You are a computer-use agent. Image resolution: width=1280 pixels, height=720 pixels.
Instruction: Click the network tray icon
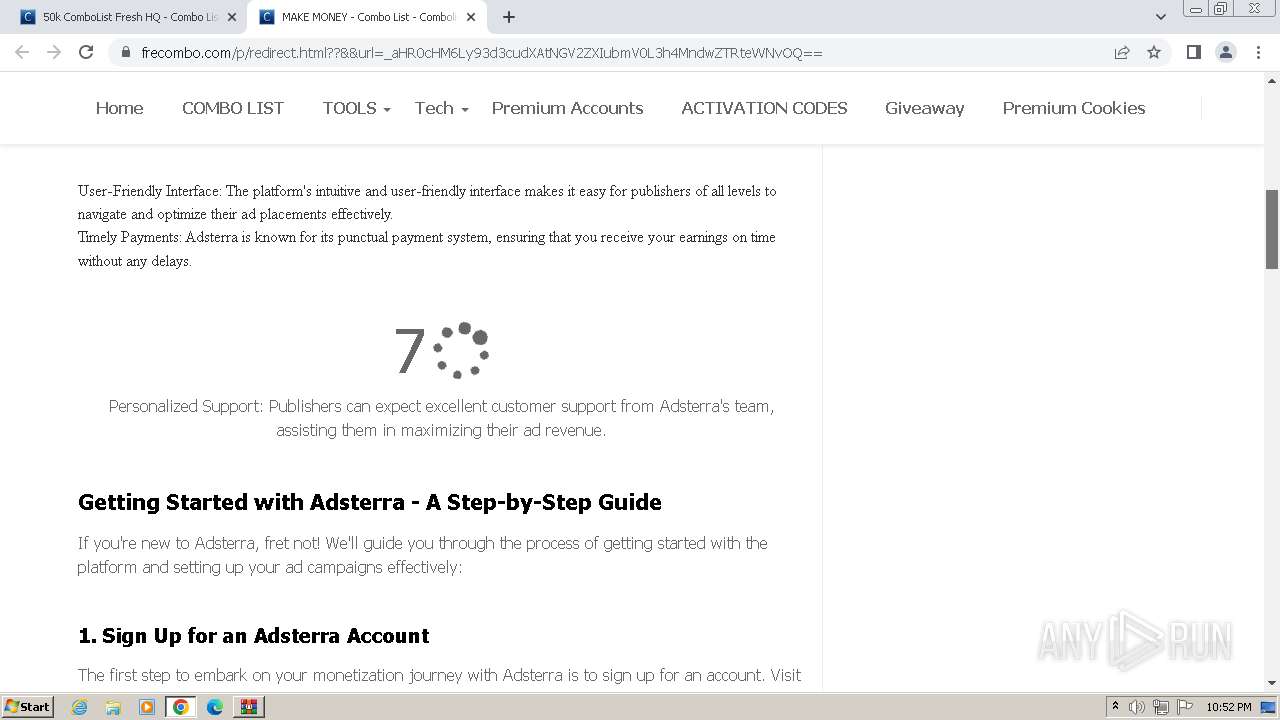point(1161,707)
